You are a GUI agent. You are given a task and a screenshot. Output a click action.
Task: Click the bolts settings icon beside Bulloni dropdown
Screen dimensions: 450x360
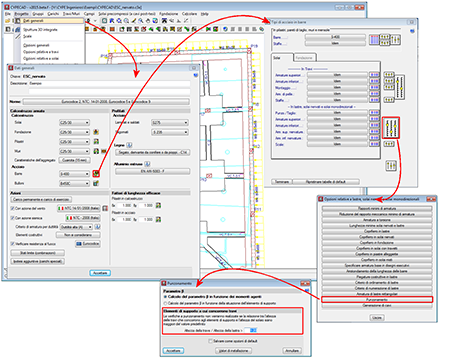(x=96, y=183)
